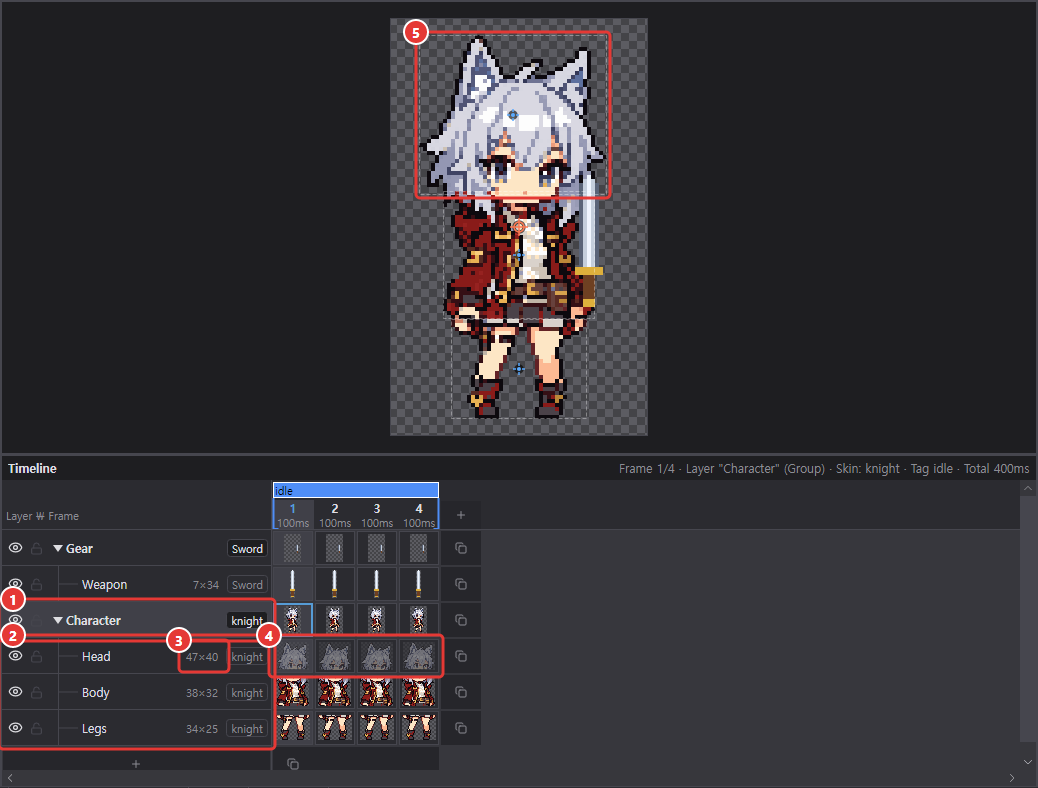The height and width of the screenshot is (788, 1038).
Task: Select the Head layer name
Action: (x=96, y=656)
